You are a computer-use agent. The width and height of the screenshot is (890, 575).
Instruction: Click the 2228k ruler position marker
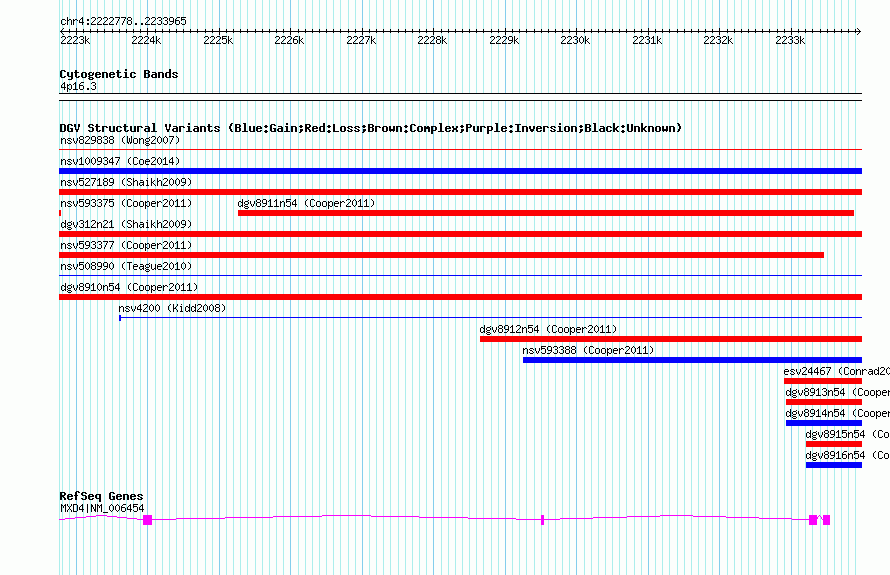coord(432,40)
